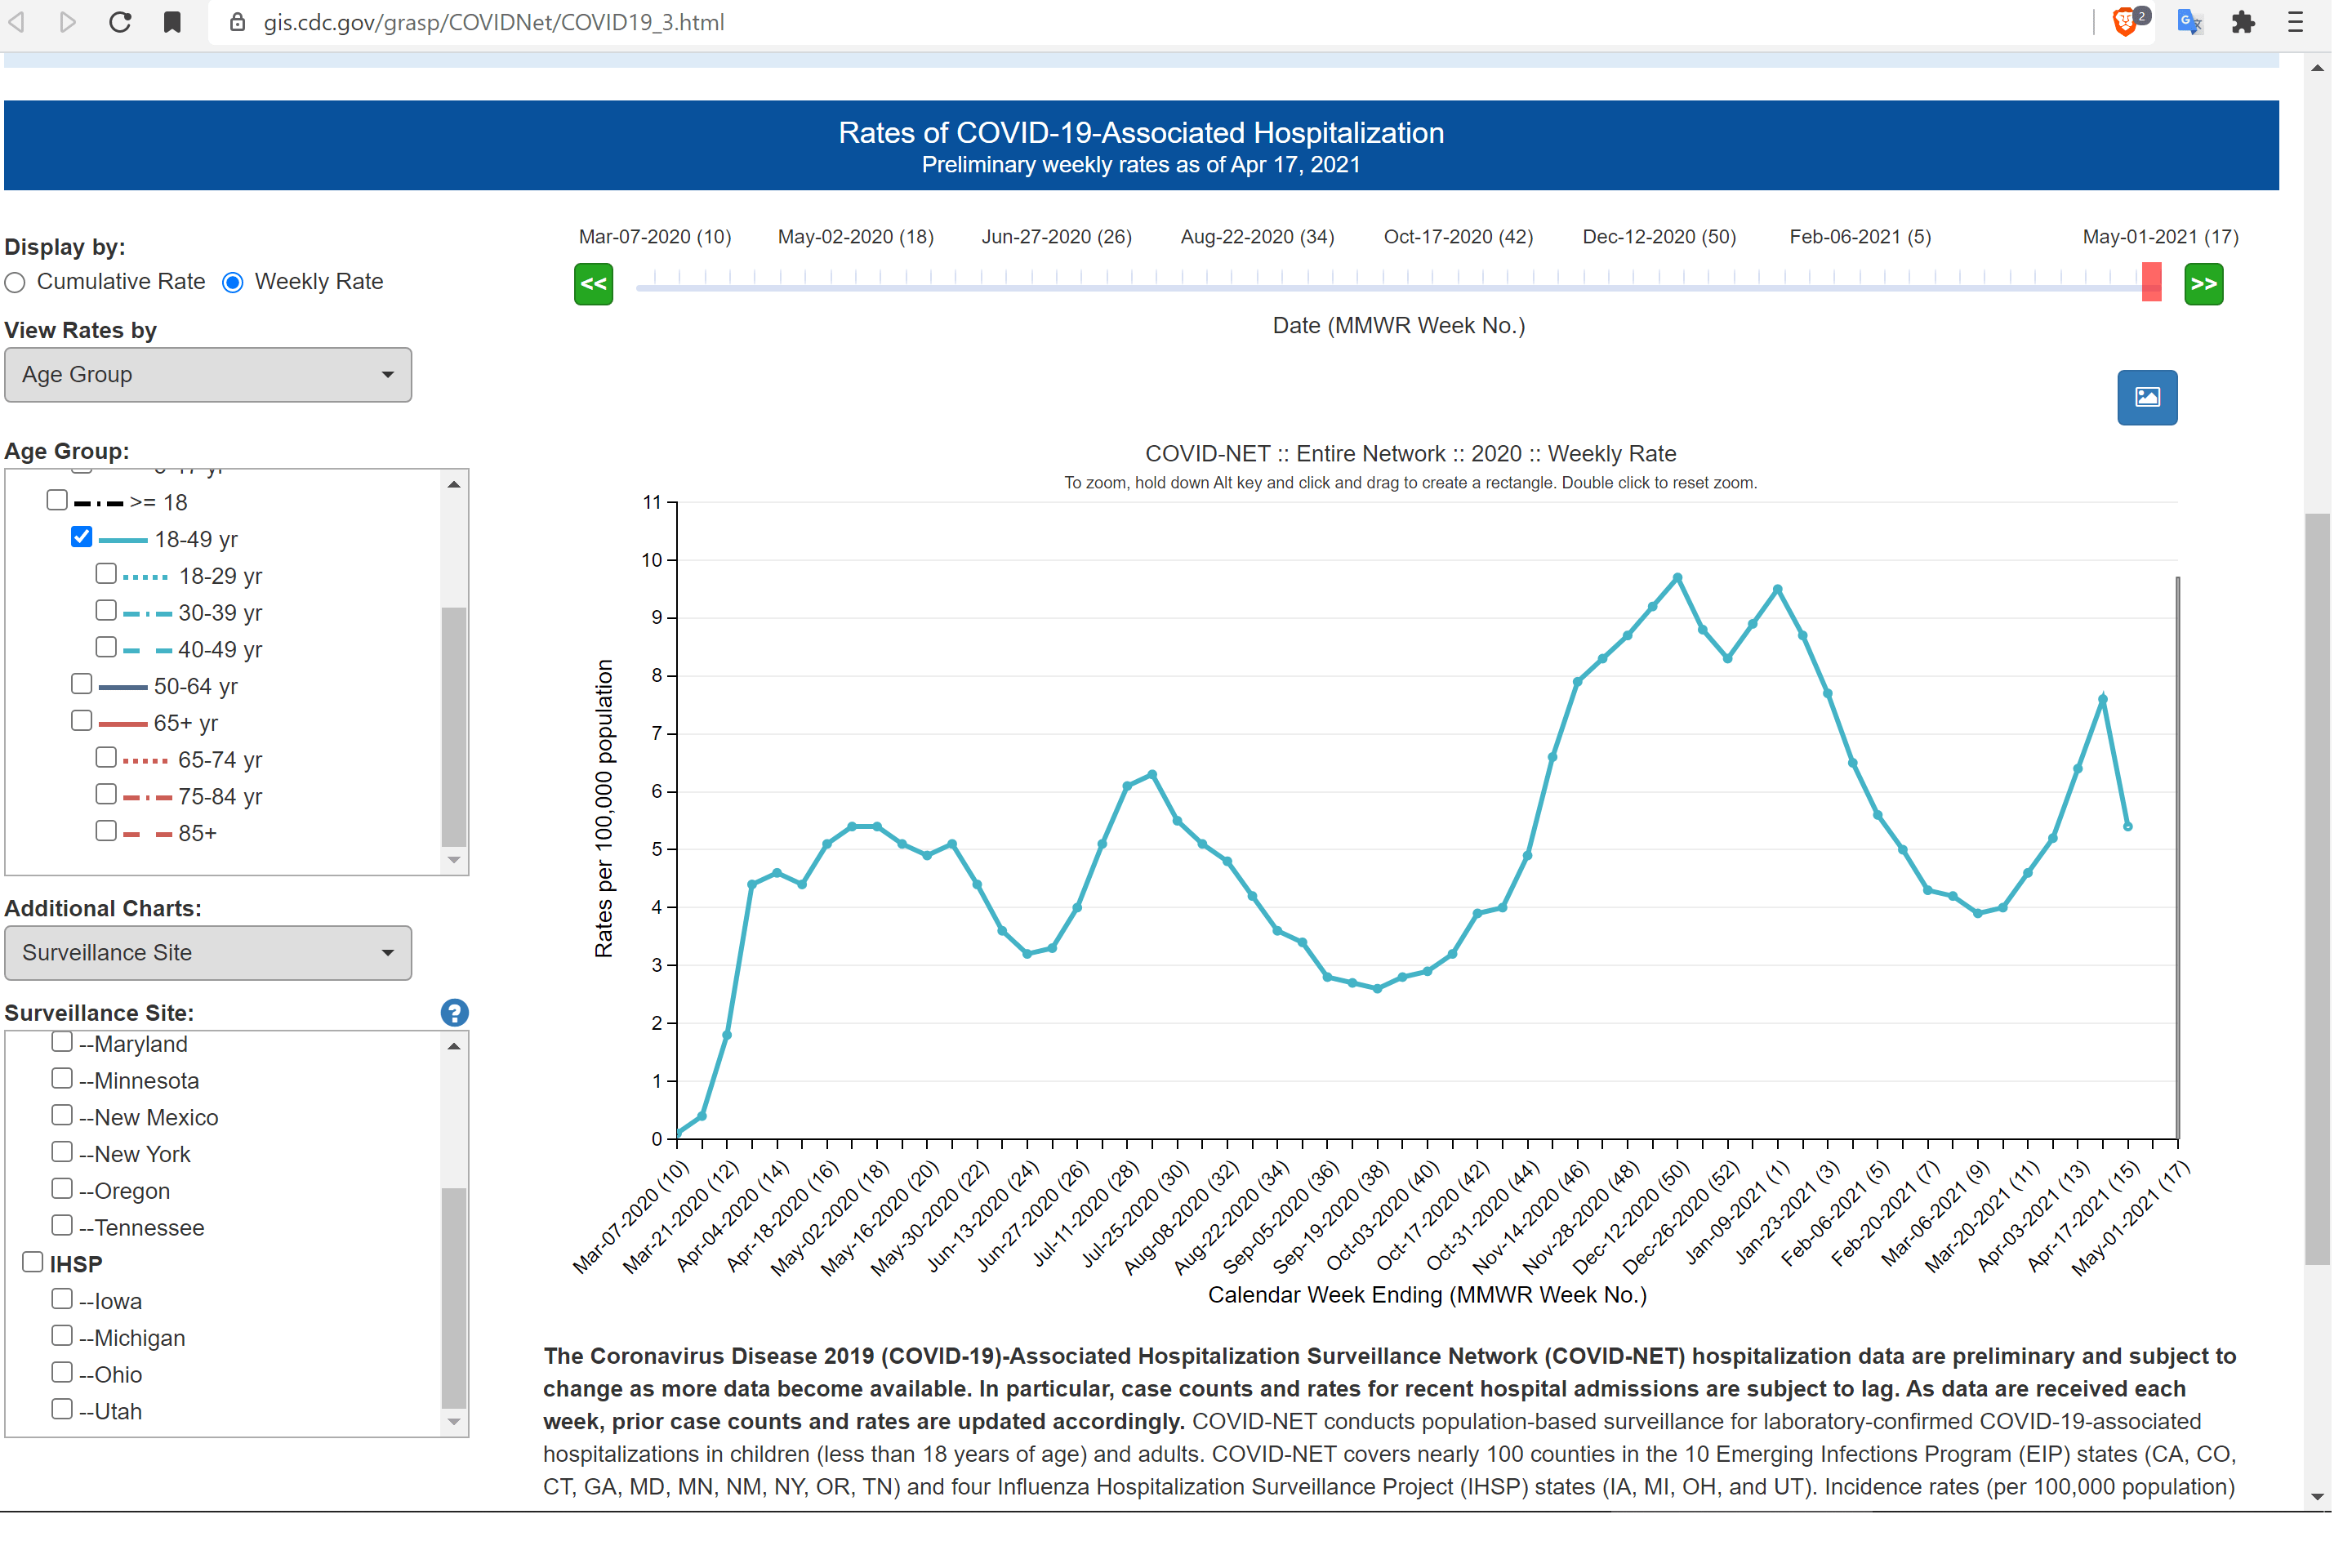Click the bookmark icon in address bar
This screenshot has height=1568, width=2352.
click(x=173, y=22)
